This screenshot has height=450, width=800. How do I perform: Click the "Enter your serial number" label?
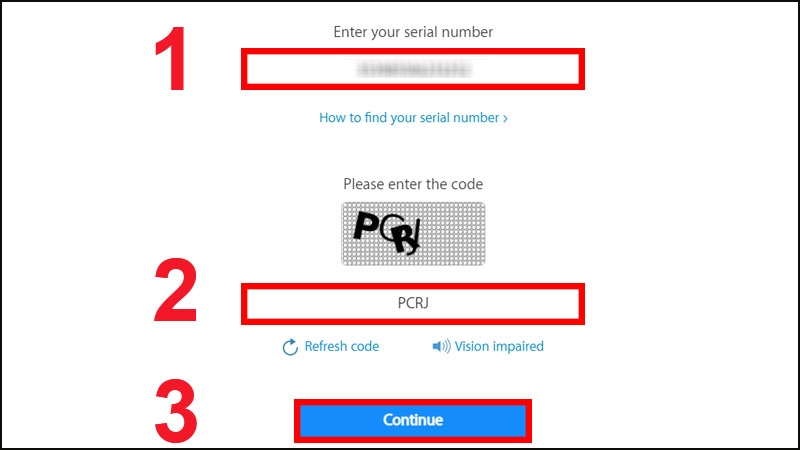tap(412, 32)
